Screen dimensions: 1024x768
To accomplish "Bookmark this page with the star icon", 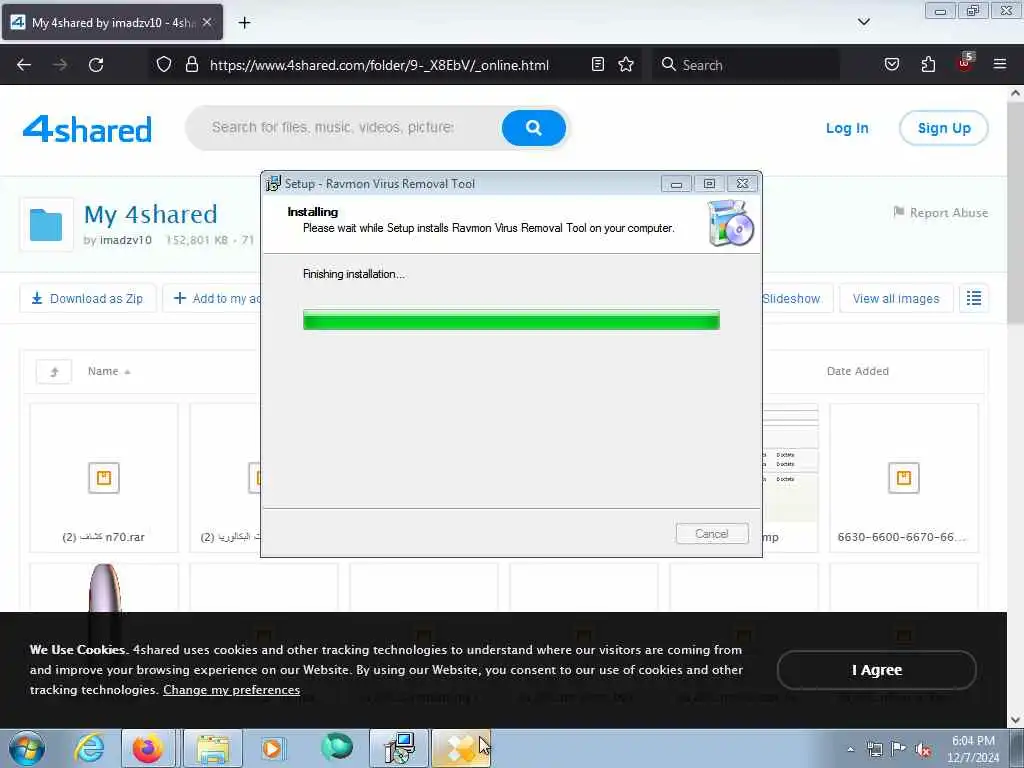I will (626, 64).
